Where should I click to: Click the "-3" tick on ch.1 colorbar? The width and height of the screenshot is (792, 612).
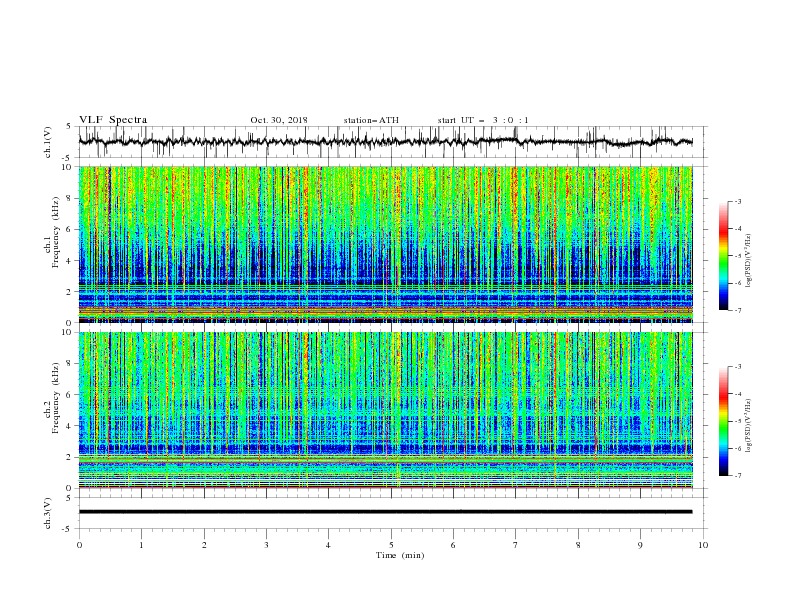click(x=737, y=201)
